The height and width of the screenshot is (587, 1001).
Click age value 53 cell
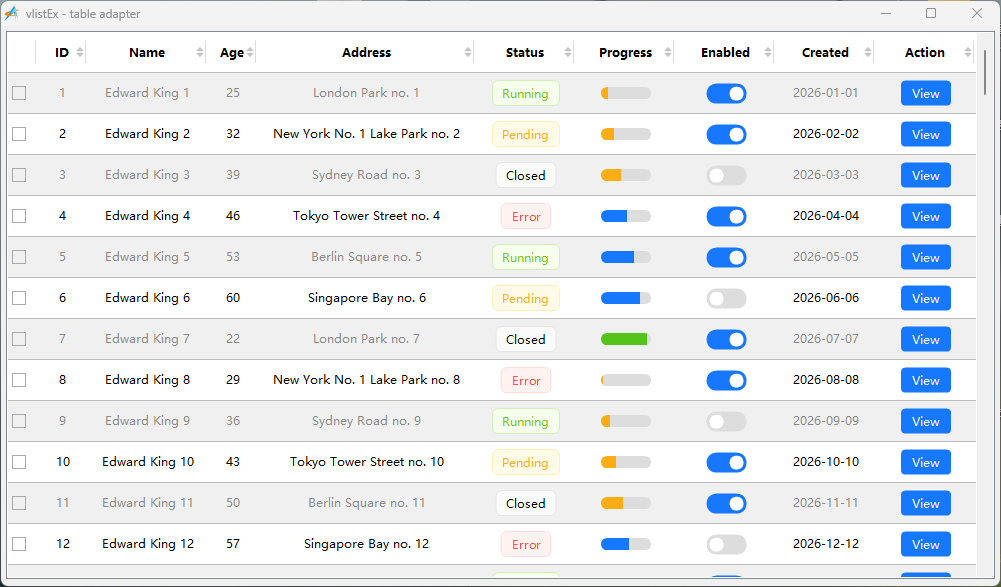(x=232, y=257)
